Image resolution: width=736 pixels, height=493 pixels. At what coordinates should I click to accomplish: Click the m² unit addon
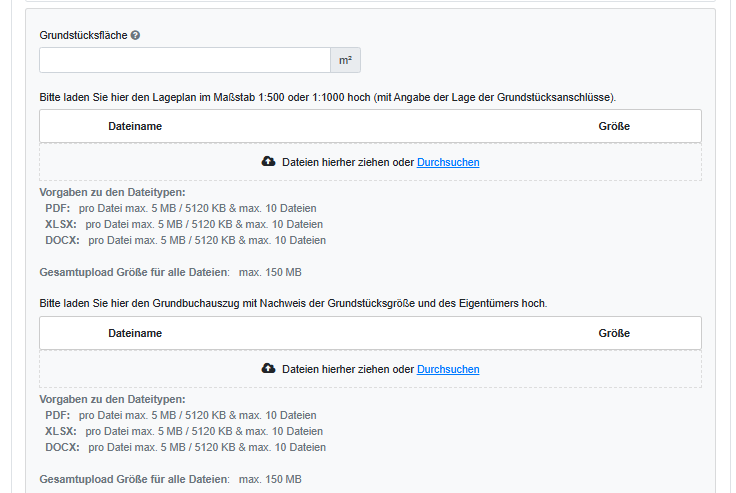[x=345, y=61]
